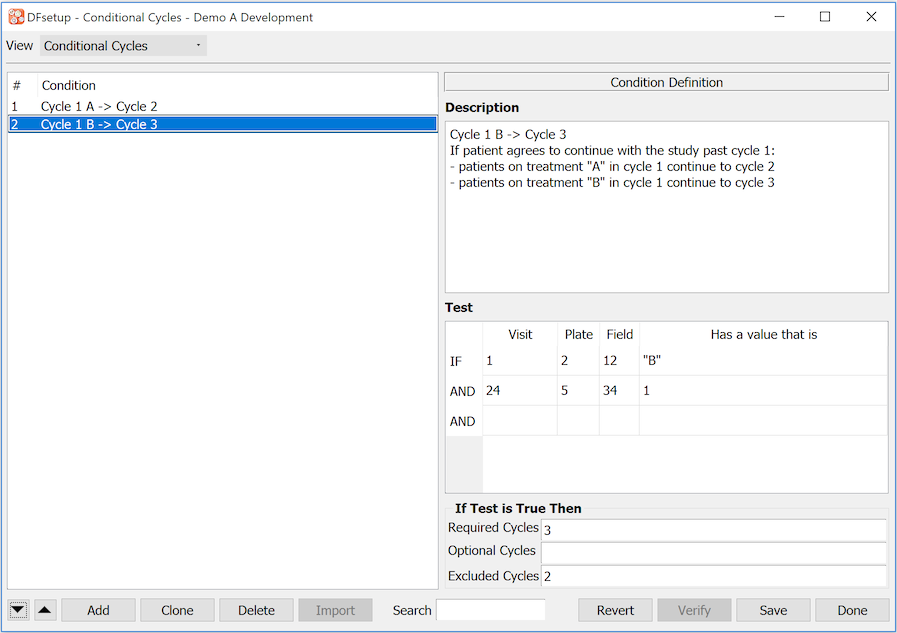The height and width of the screenshot is (633, 897).
Task: Open the View dropdown showing Conditional Cycles
Action: [x=123, y=46]
